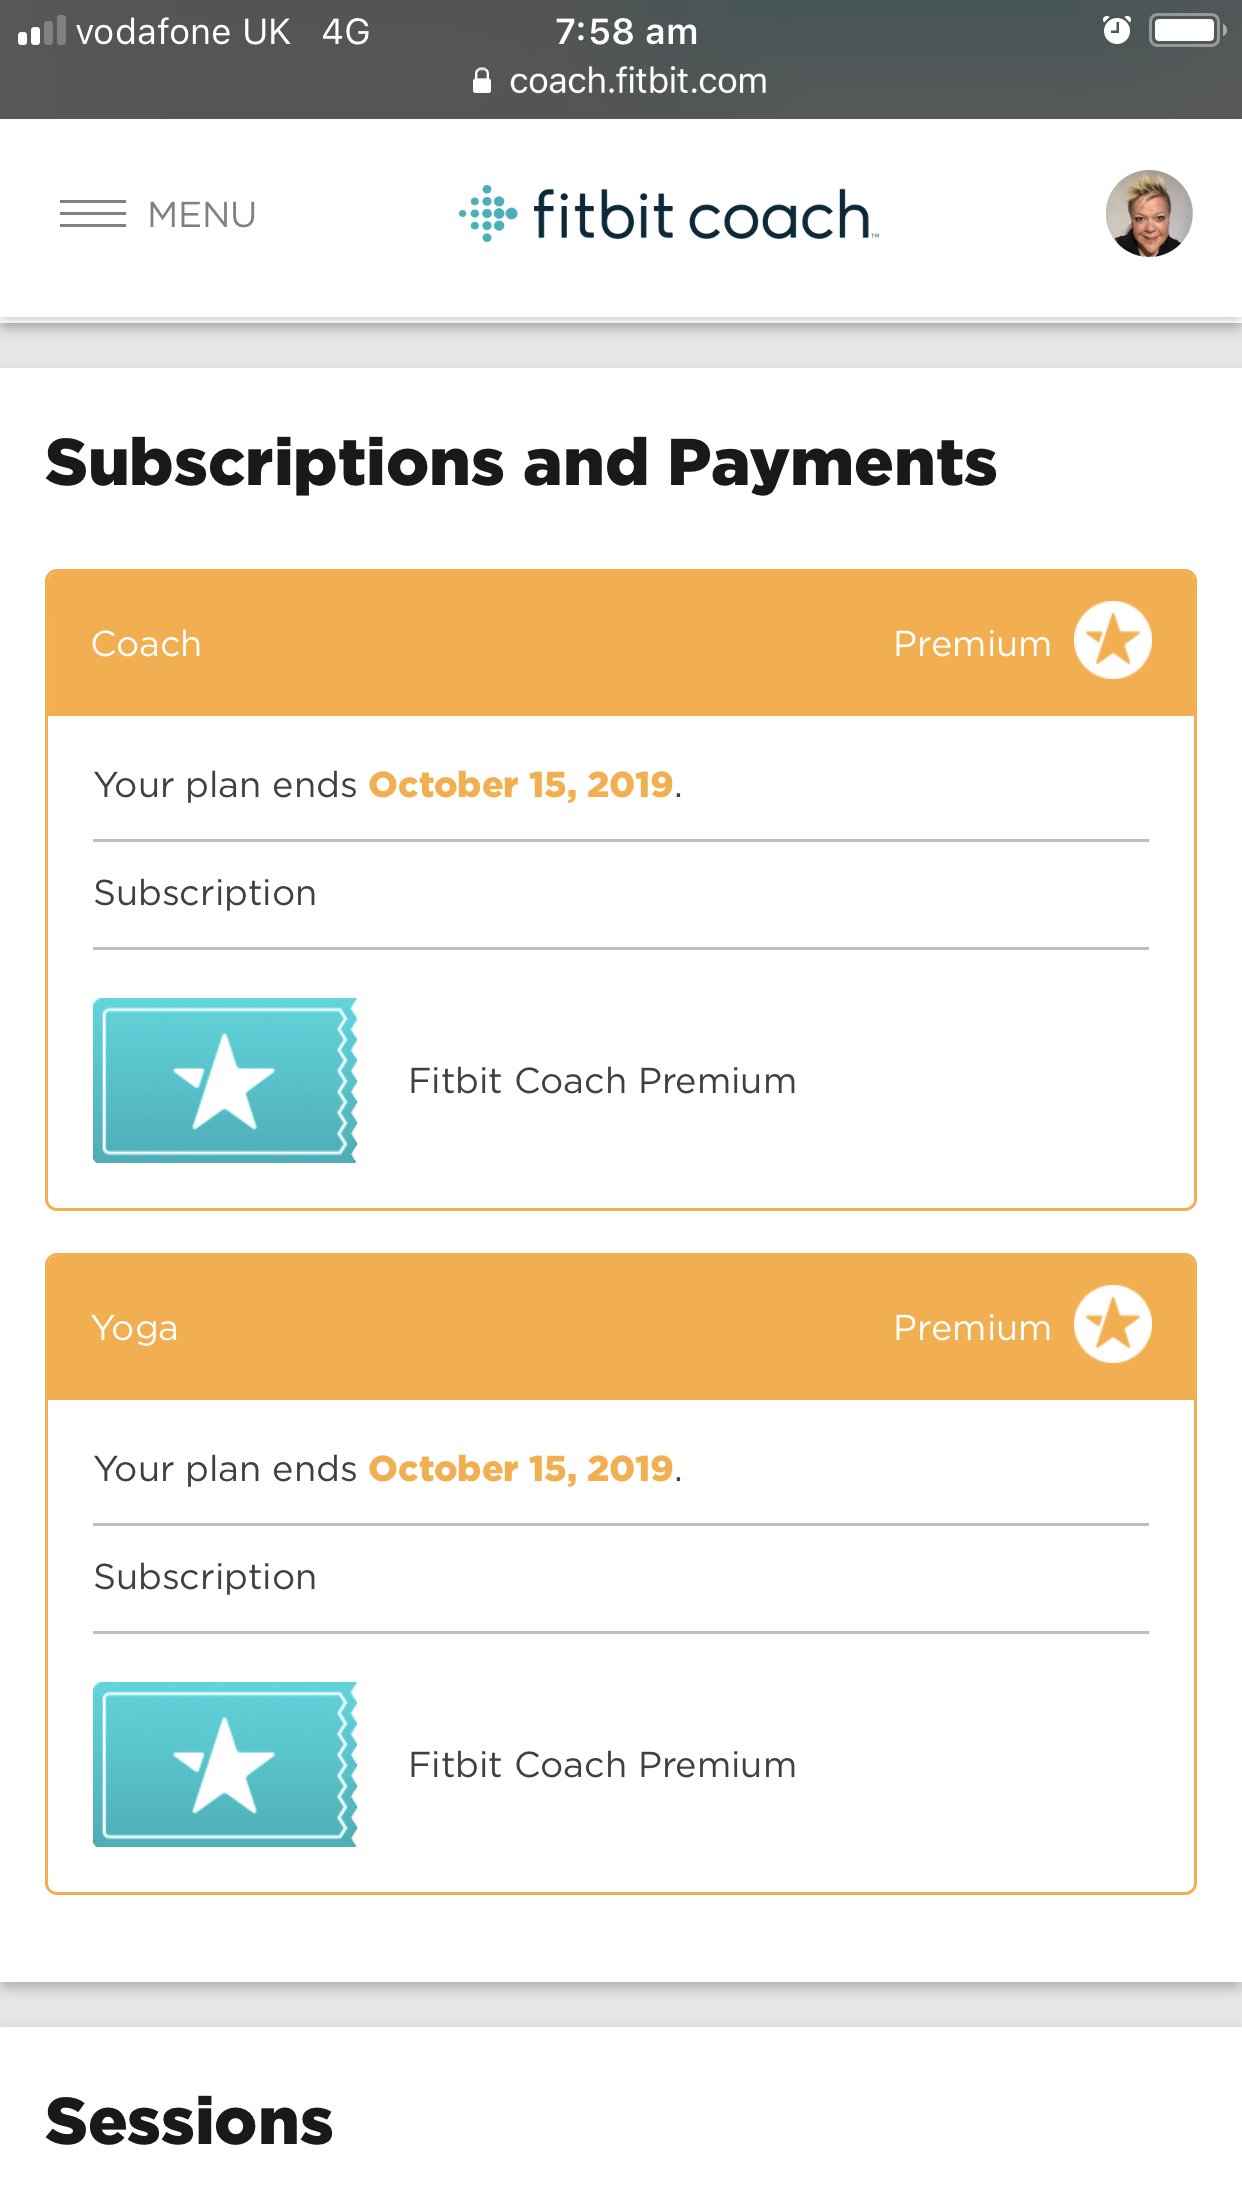Tap the Coach Premium star badge
Screen dimensions: 1242x2208
click(1112, 640)
